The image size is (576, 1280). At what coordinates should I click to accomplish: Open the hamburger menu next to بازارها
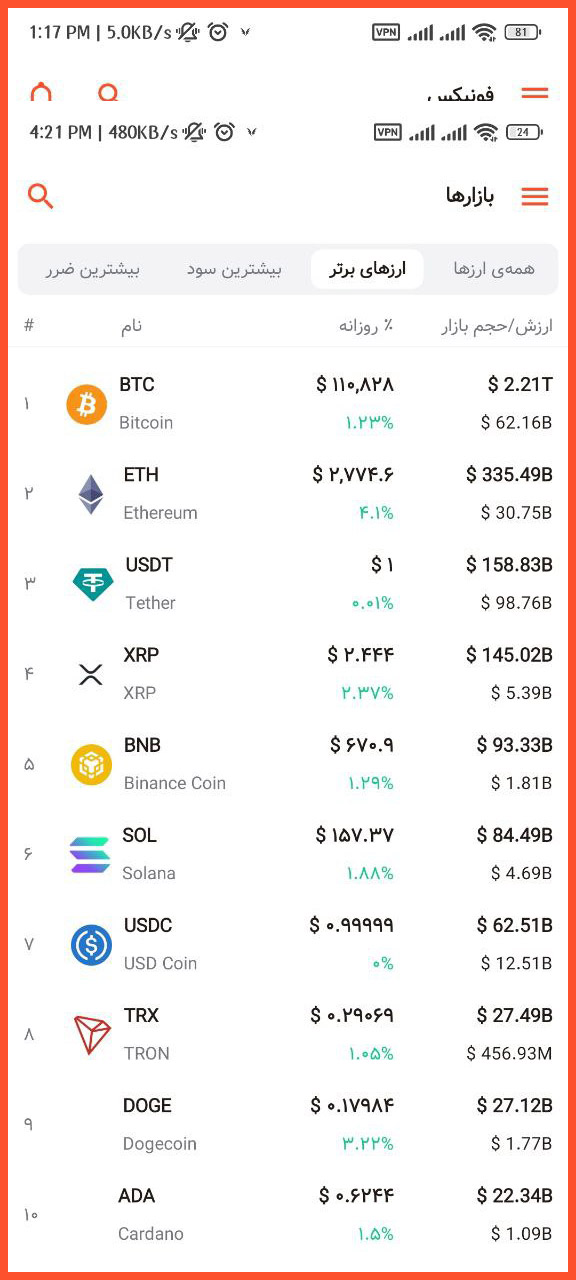535,197
